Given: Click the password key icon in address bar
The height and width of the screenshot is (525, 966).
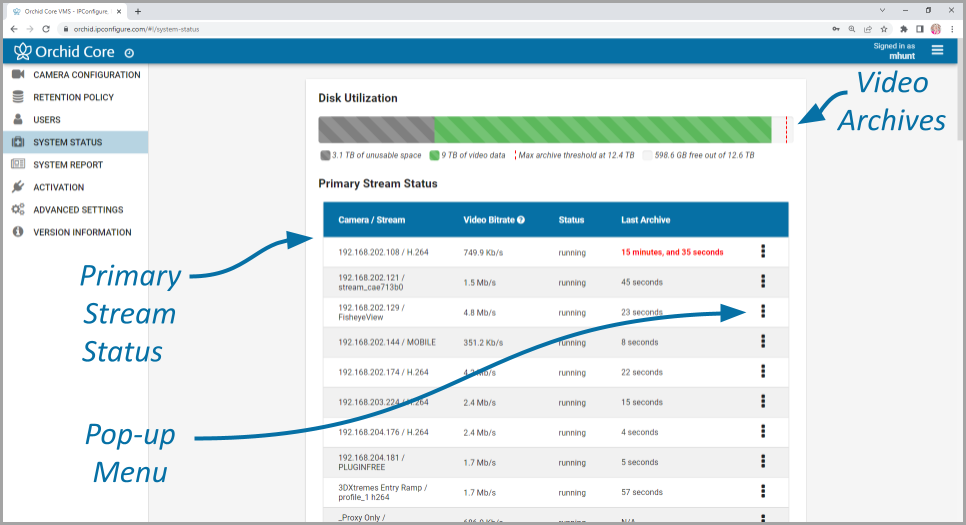Looking at the screenshot, I should (836, 29).
